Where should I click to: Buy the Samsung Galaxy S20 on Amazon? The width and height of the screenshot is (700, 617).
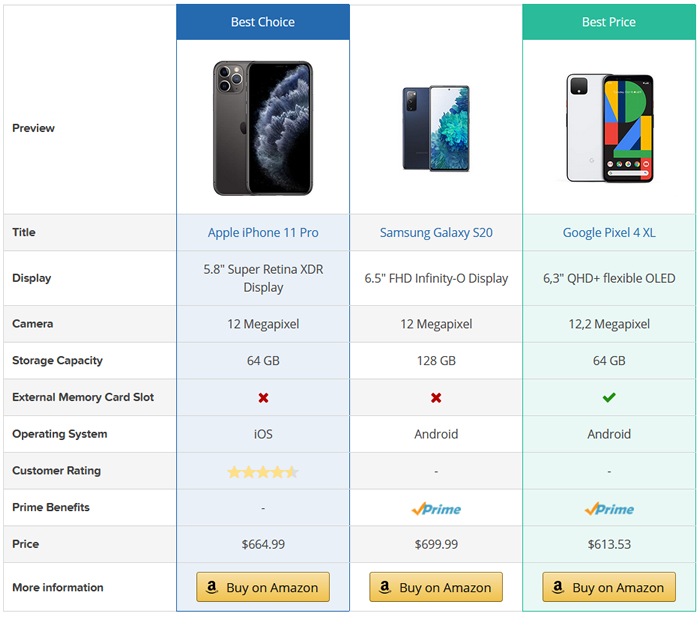pos(436,587)
